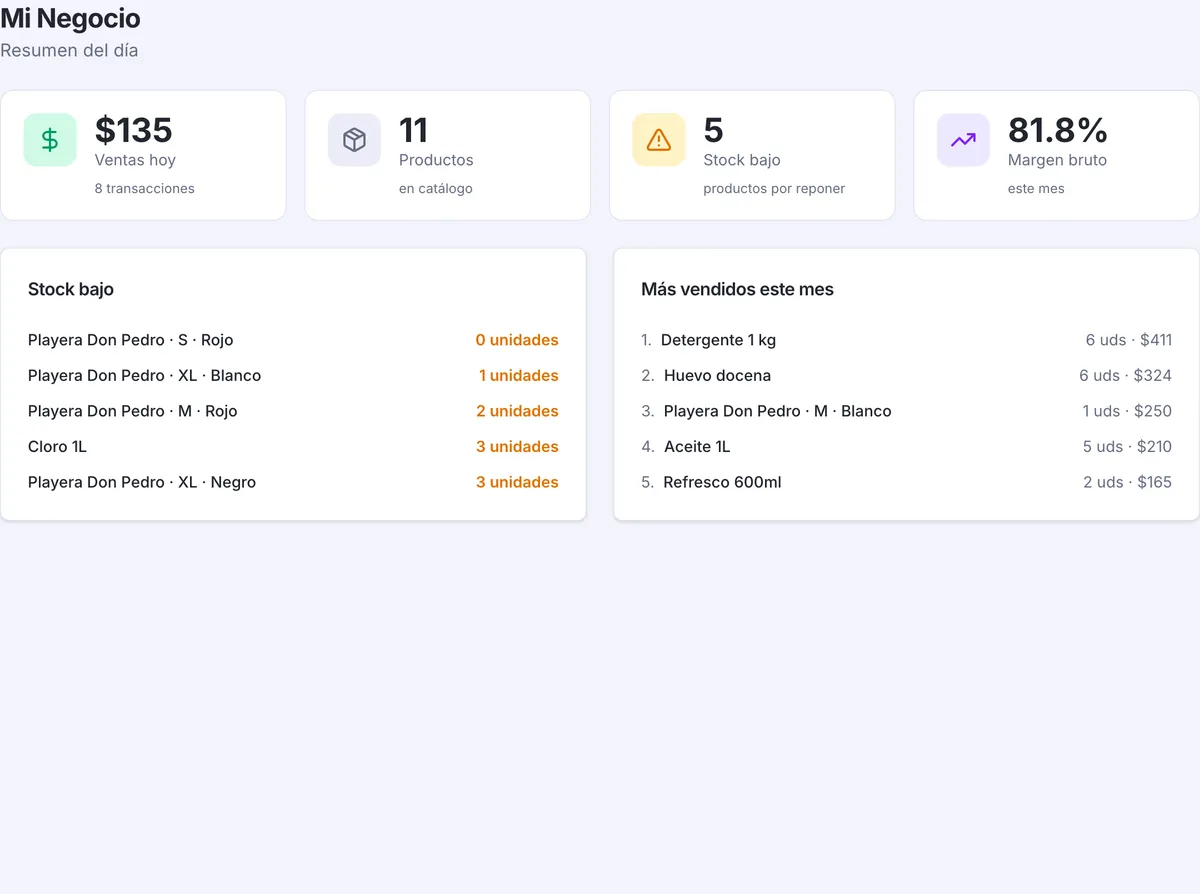1200x894 pixels.
Task: Select 'Huevo docena' top seller
Action: pyautogui.click(x=906, y=376)
